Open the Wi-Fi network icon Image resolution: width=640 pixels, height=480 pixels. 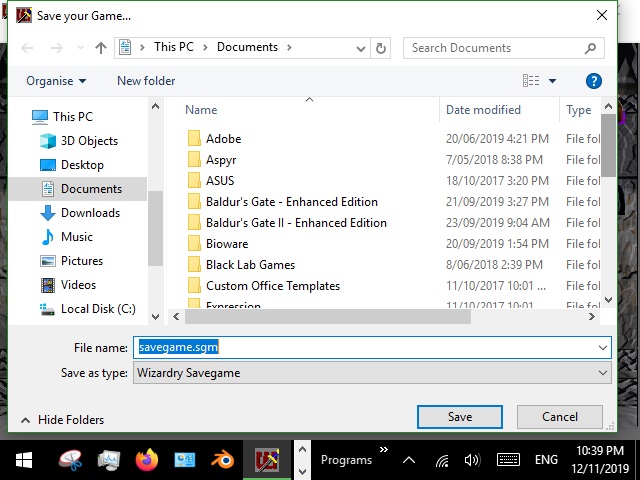coord(442,460)
